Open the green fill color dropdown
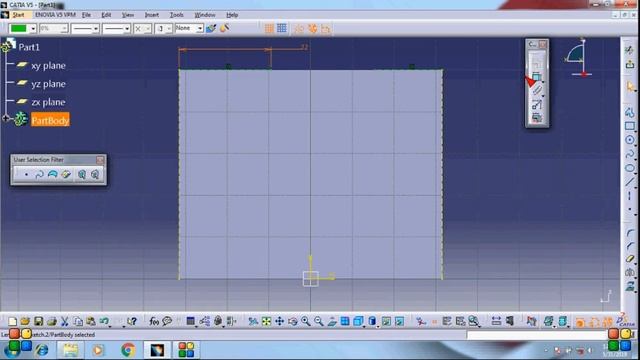This screenshot has width=640, height=360. point(33,29)
